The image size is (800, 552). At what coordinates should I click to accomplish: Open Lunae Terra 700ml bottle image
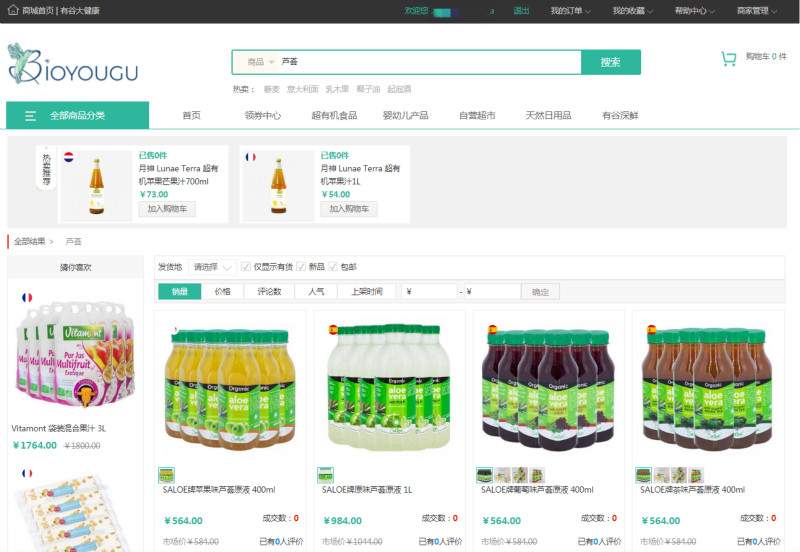(x=97, y=186)
